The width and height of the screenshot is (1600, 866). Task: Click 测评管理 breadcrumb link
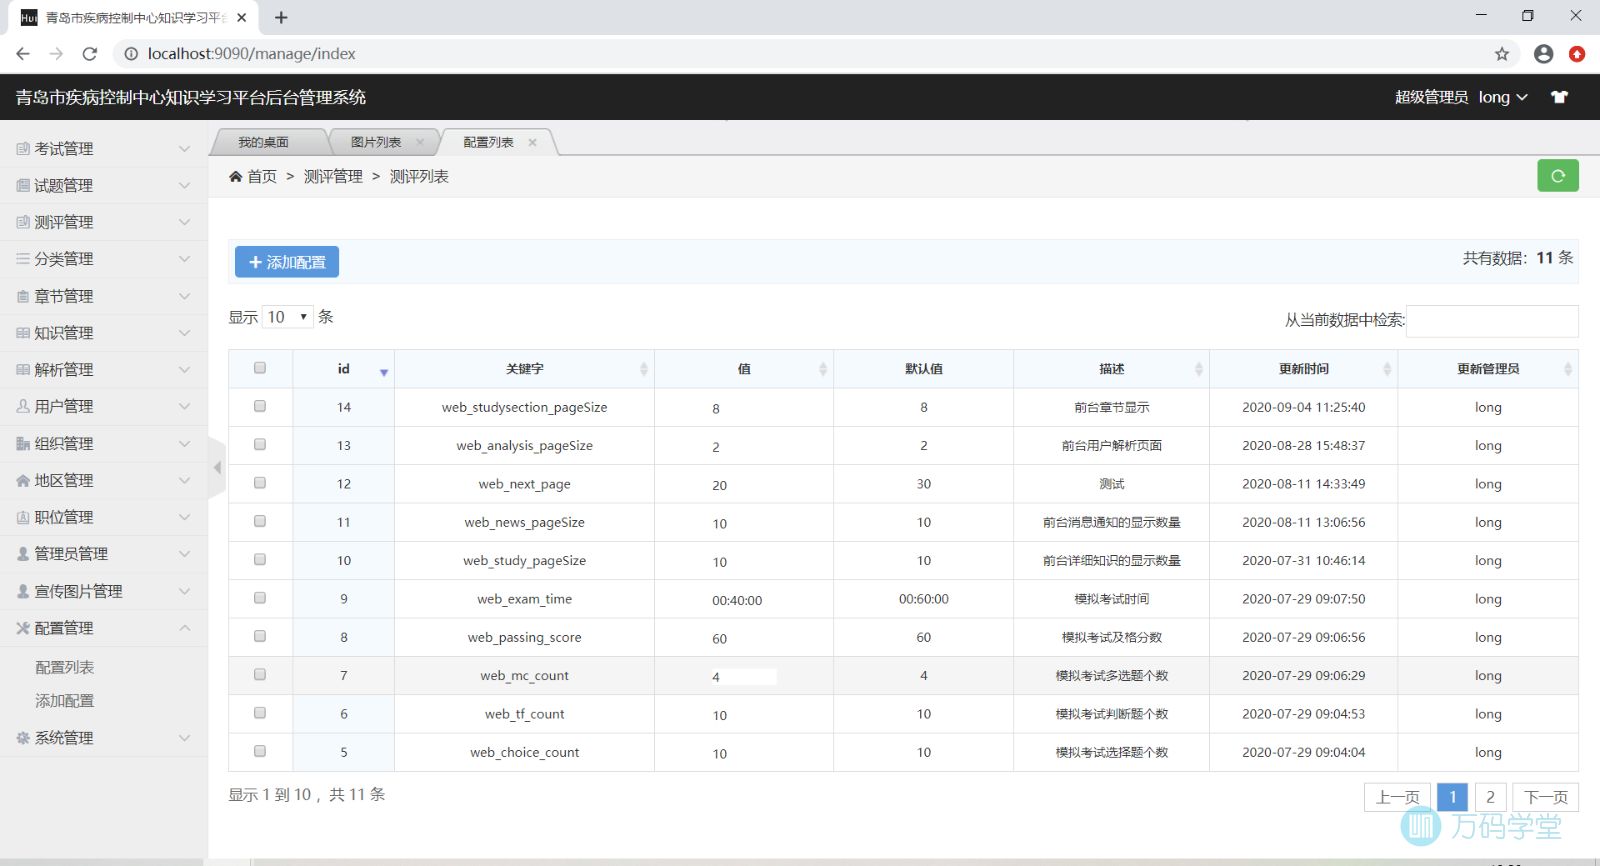333,176
